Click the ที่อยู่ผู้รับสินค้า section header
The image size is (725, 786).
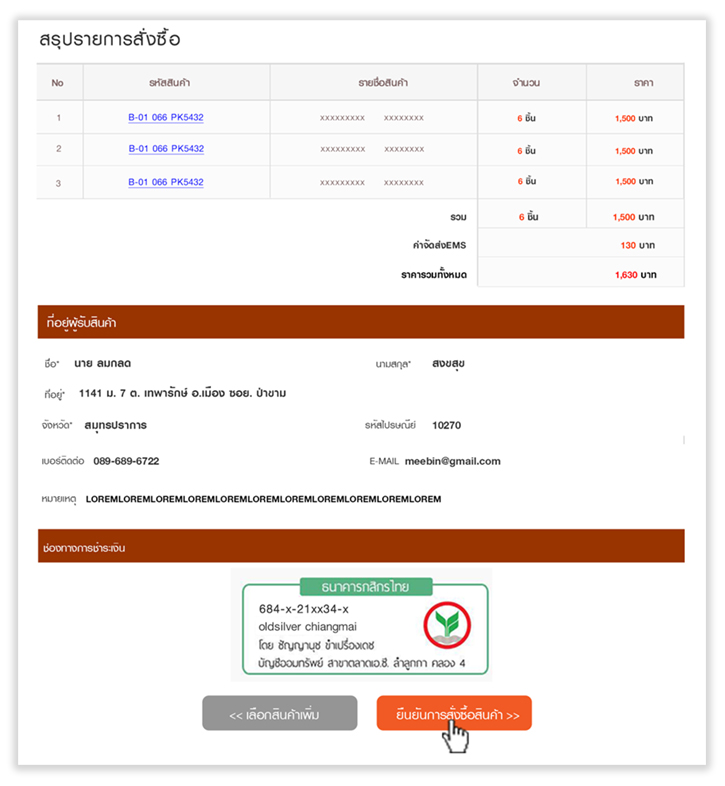(361, 322)
